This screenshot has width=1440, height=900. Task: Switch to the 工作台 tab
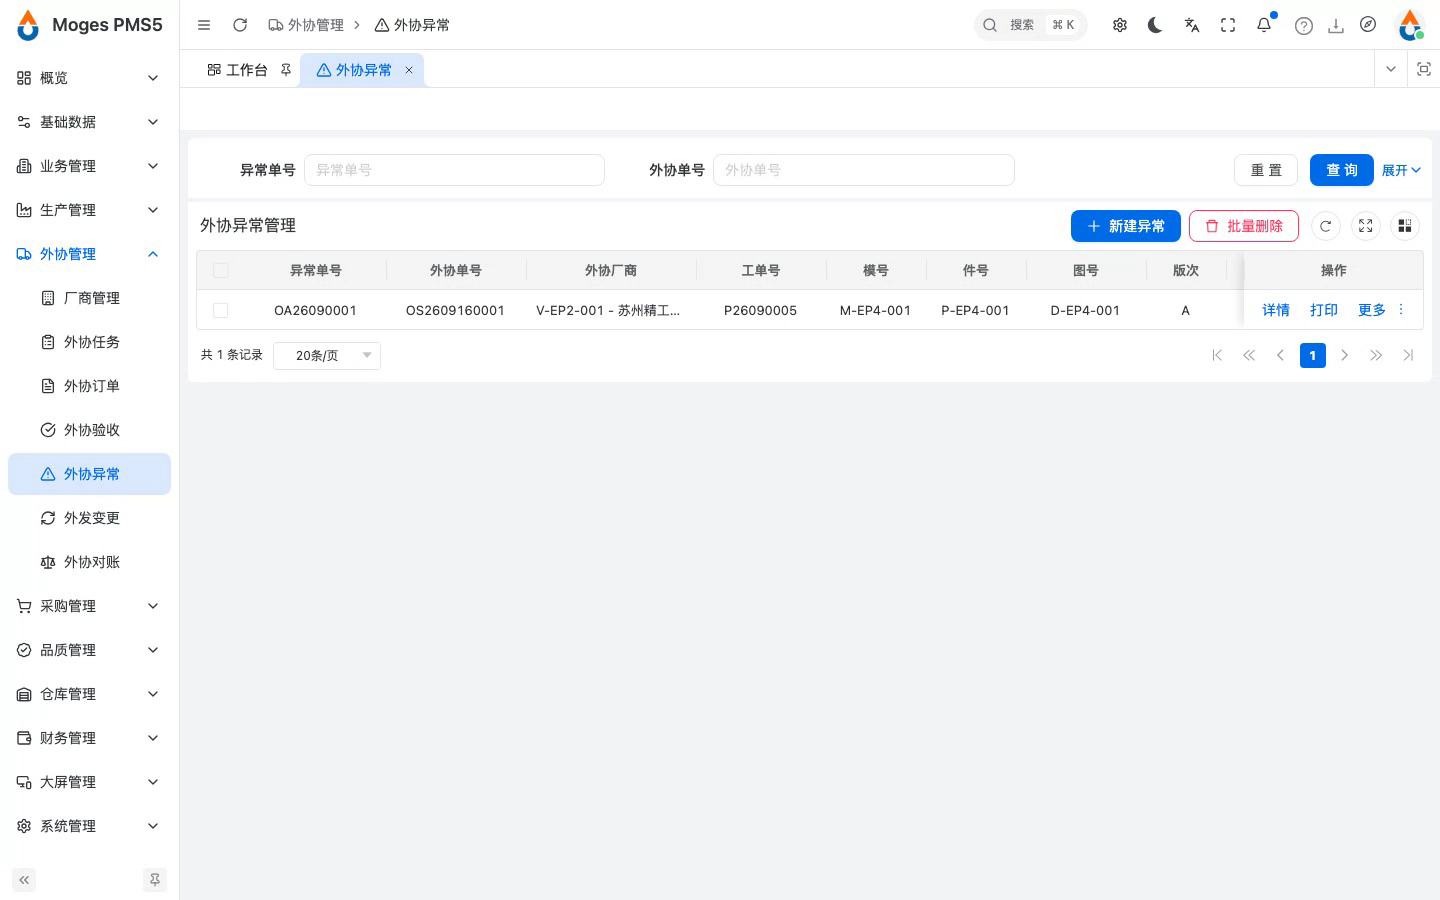pyautogui.click(x=247, y=70)
